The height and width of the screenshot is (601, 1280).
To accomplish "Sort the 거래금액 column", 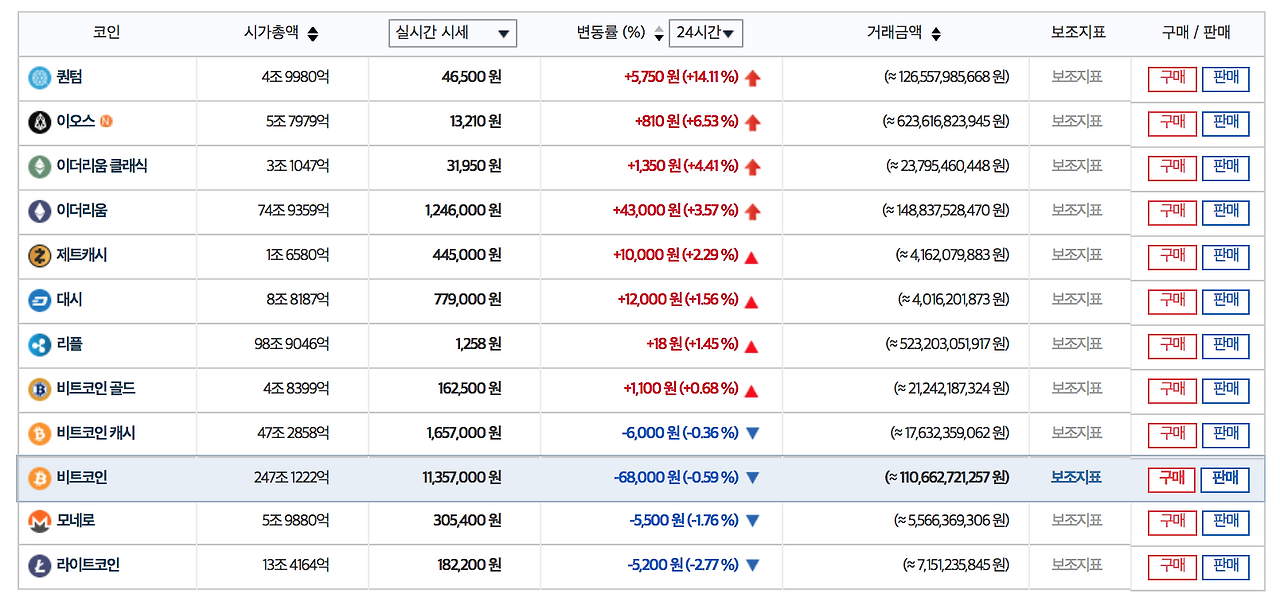I will pos(934,32).
